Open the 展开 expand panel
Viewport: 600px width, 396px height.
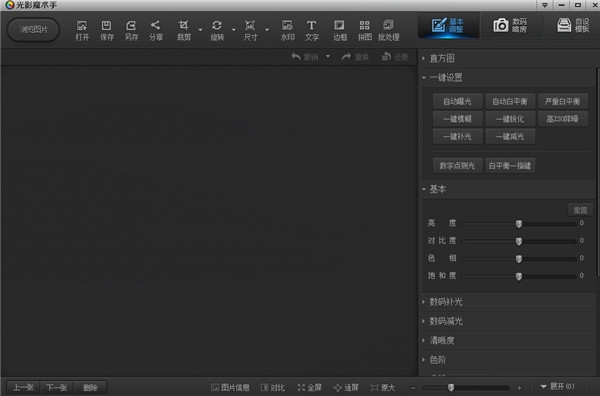558,387
